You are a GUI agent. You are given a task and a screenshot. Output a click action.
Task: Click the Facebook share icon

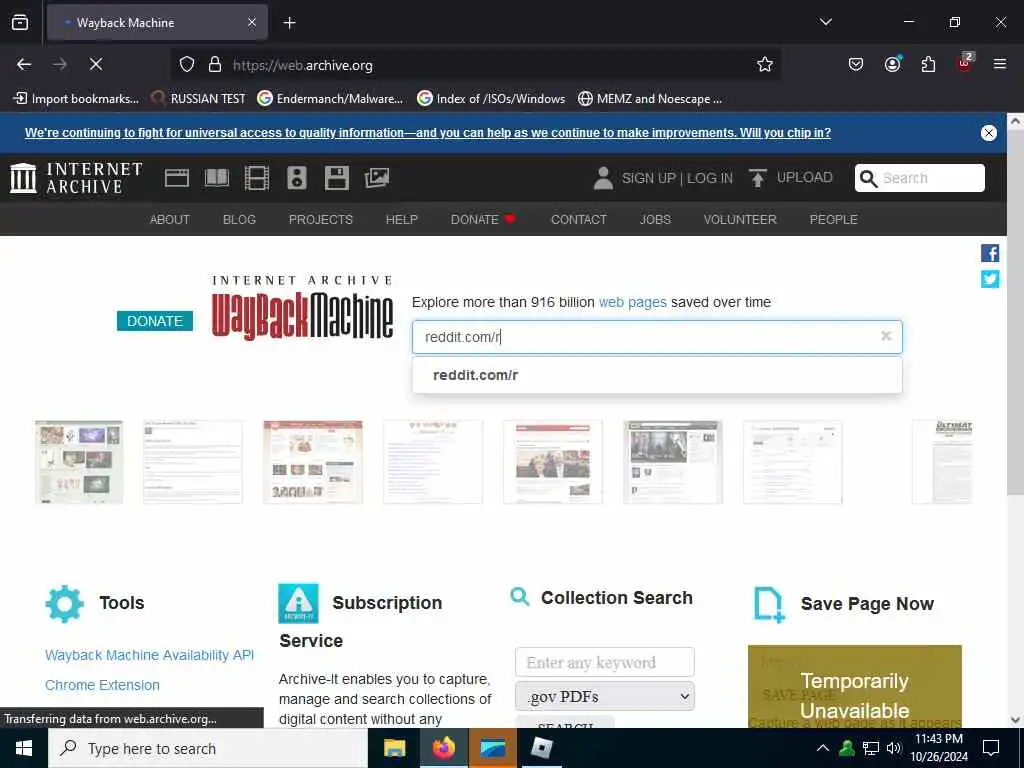tap(990, 253)
